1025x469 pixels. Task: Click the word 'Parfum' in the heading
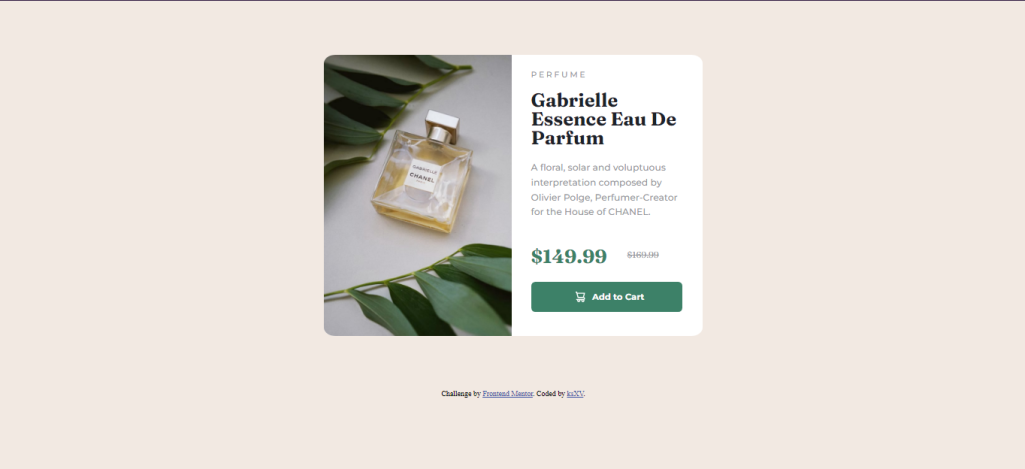tap(567, 139)
